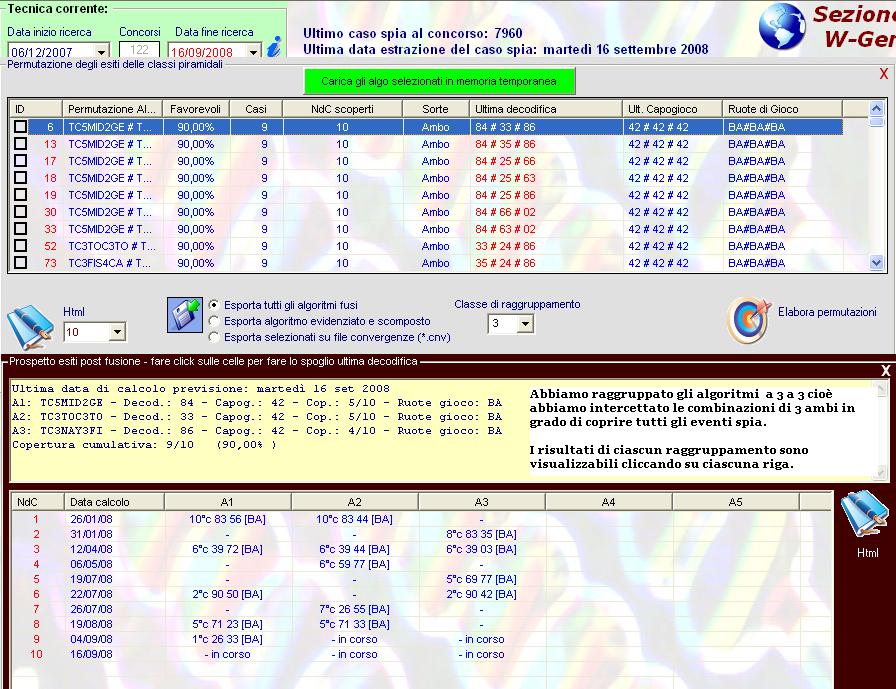896x689 pixels.
Task: Click Elabora permutazioni label
Action: 827,312
